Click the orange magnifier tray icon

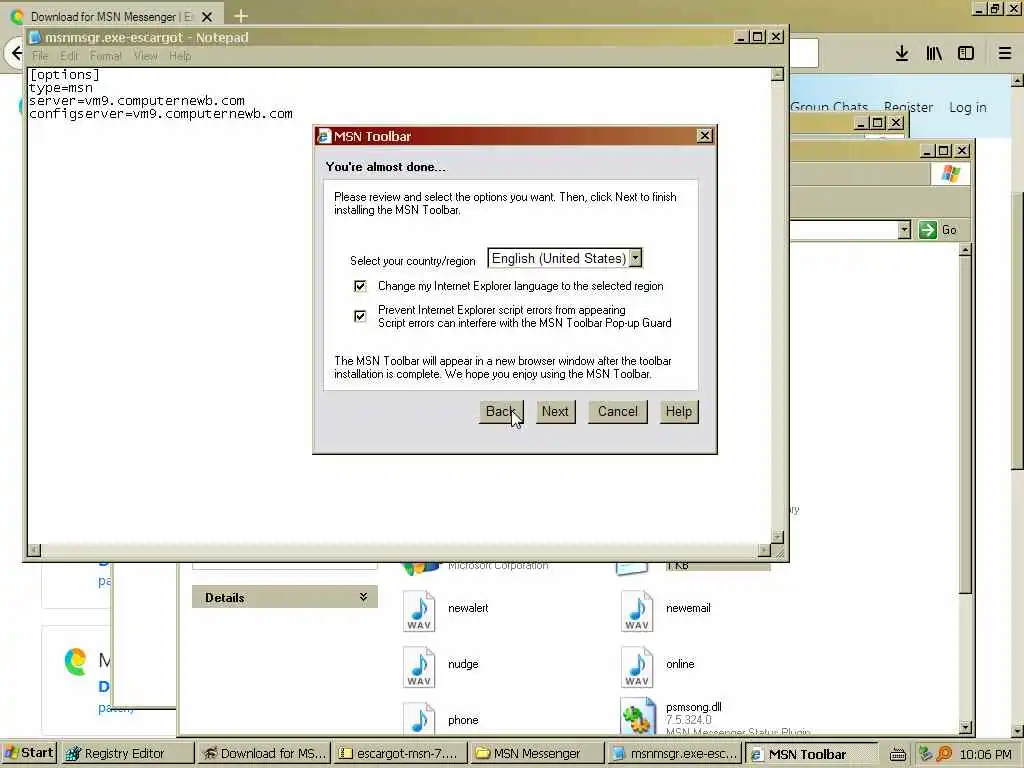tap(944, 754)
